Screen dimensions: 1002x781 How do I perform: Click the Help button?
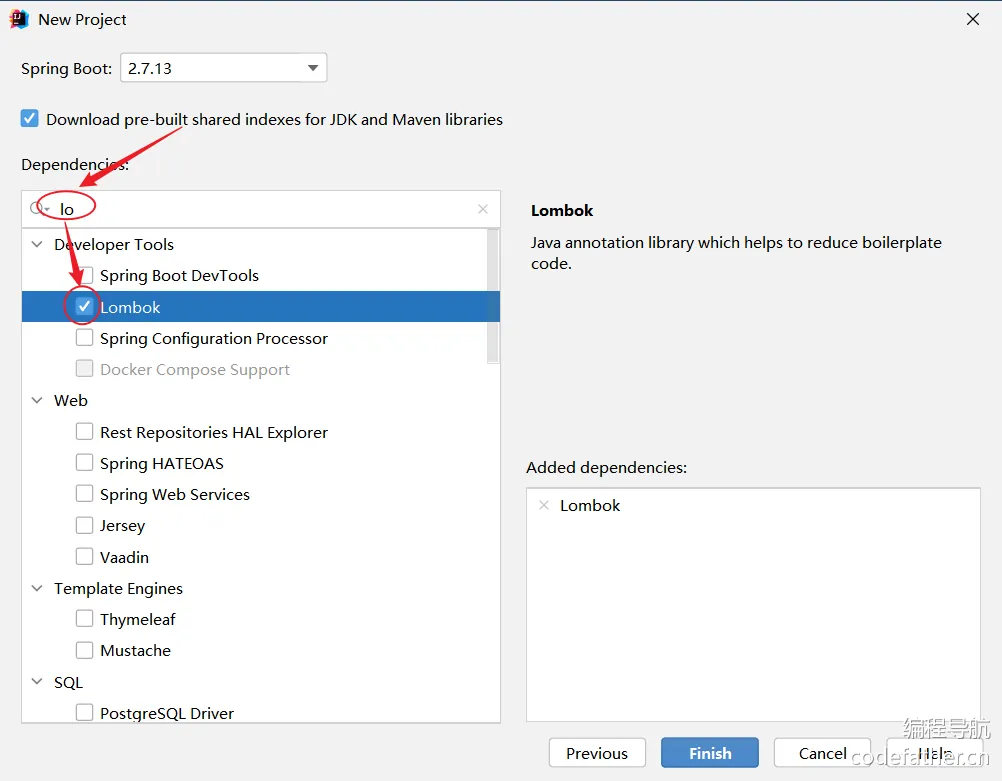(935, 753)
